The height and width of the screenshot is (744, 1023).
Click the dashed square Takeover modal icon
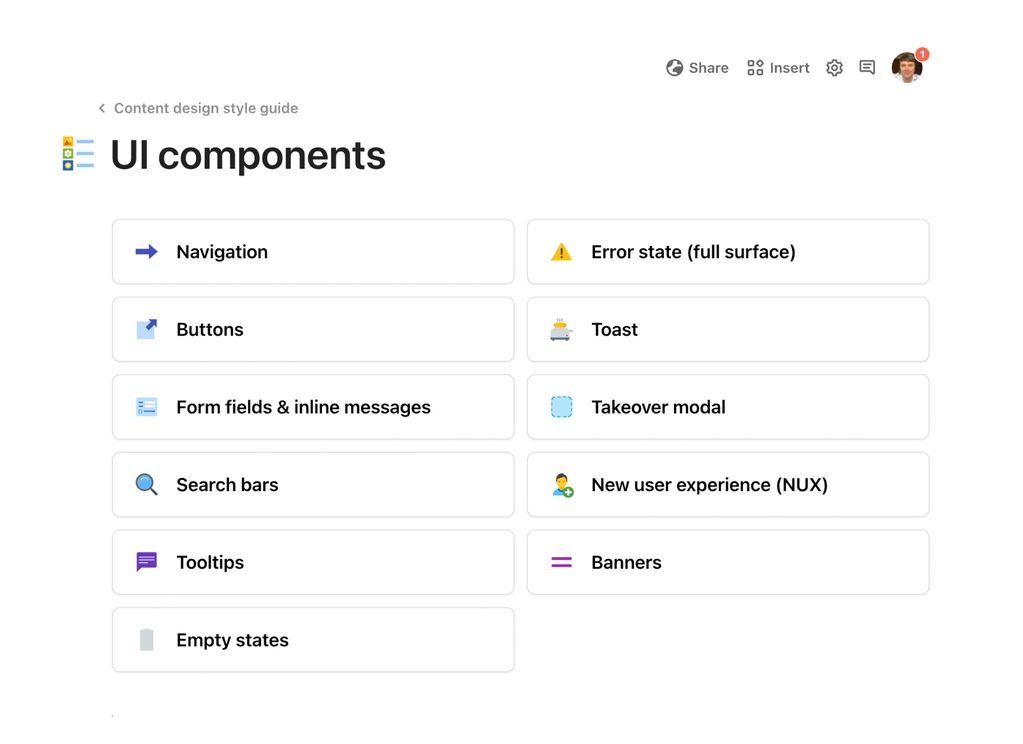point(561,407)
